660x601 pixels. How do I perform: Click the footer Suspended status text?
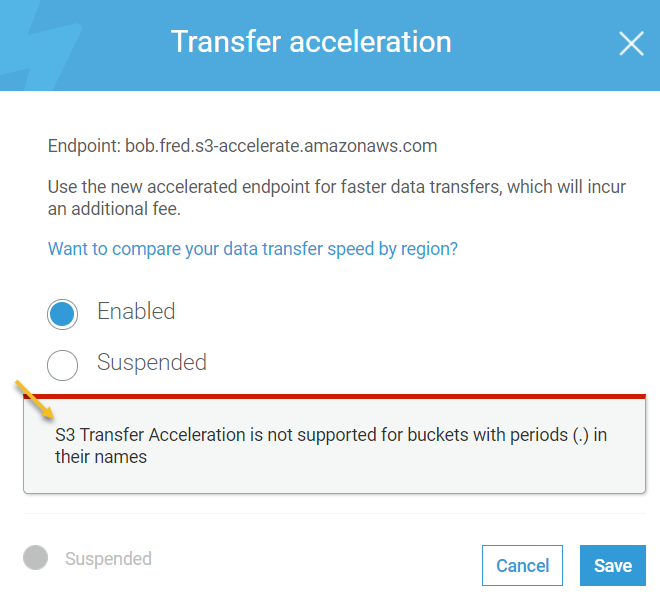coord(108,559)
